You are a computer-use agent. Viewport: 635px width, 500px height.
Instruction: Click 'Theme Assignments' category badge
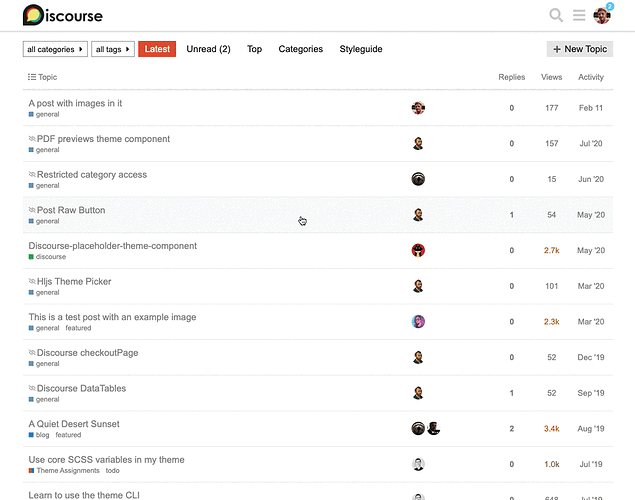[x=64, y=470]
